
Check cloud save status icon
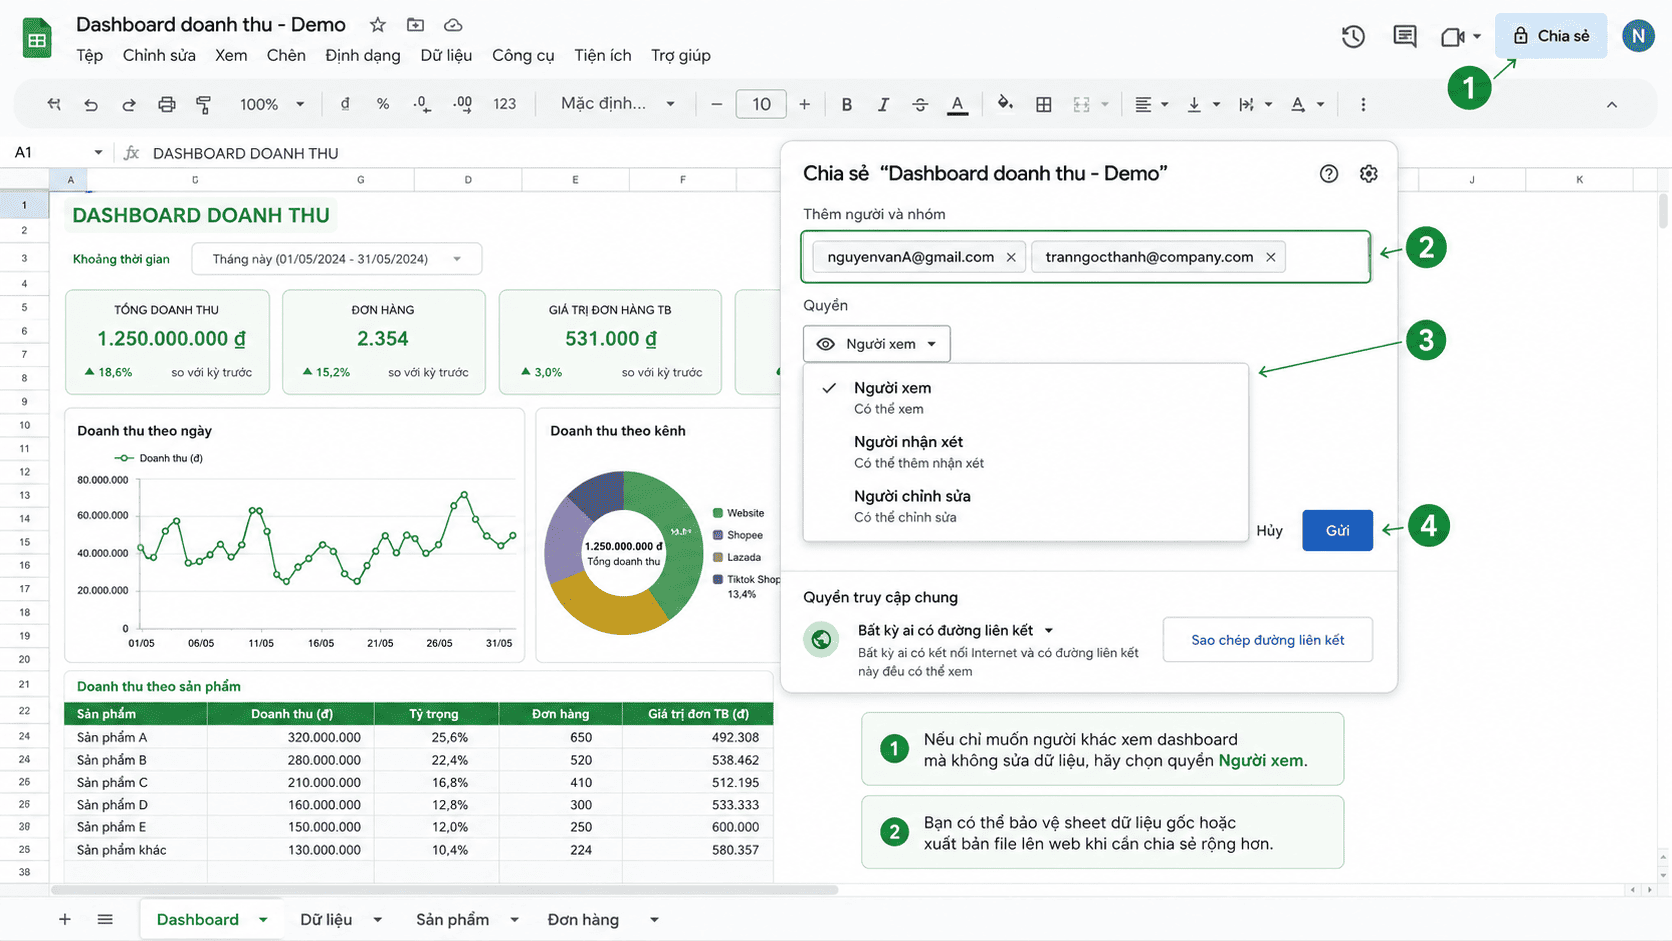[x=453, y=25]
